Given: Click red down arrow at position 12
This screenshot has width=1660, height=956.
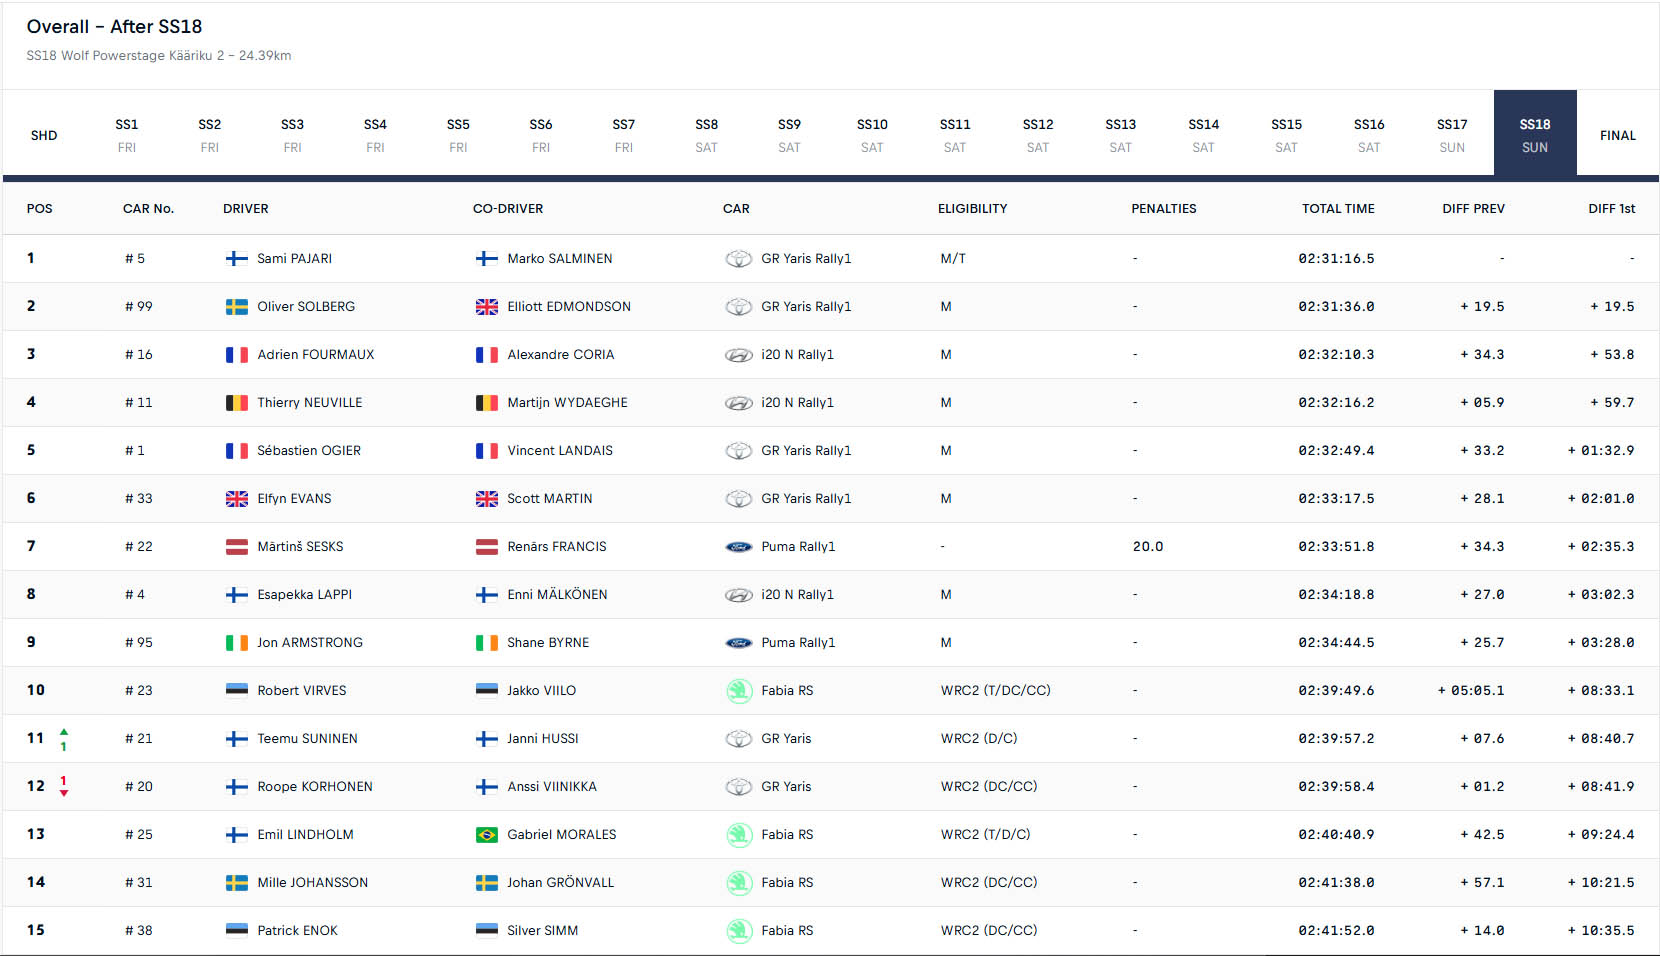Looking at the screenshot, I should point(64,793).
